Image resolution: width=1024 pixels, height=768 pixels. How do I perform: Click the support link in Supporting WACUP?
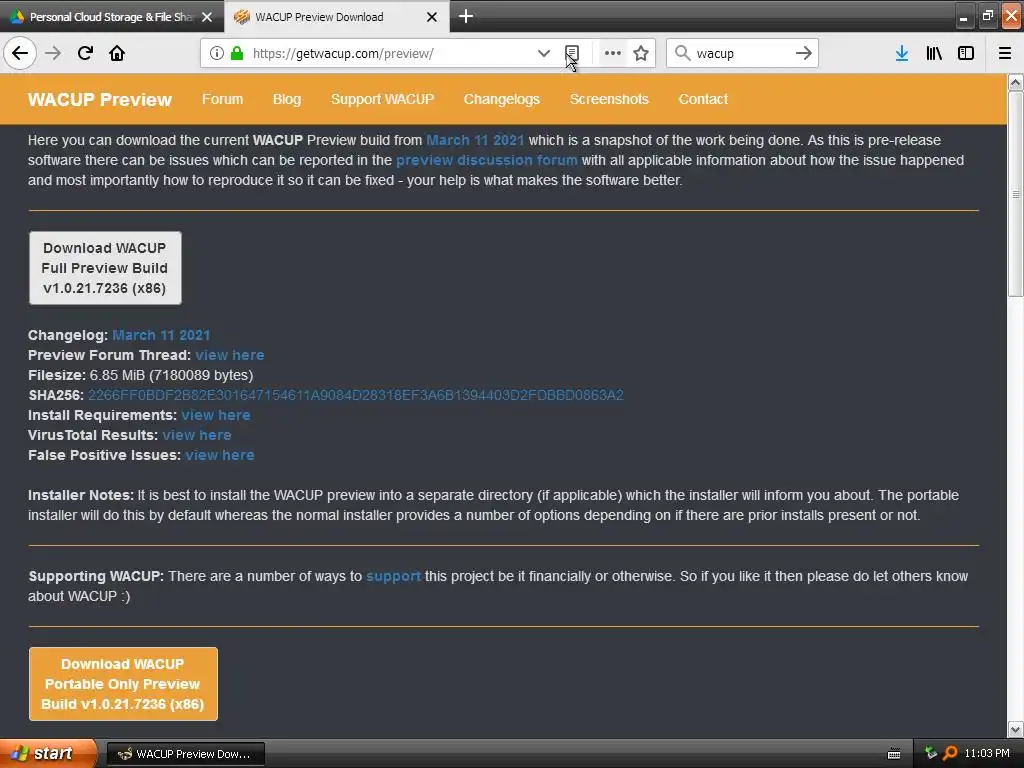click(x=393, y=577)
